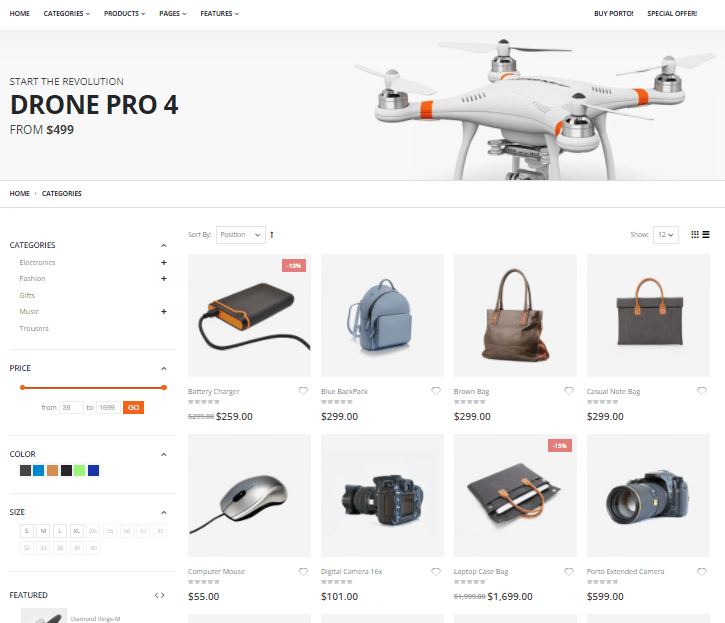
Task: Add Laptop Case Bag to wishlist
Action: click(569, 571)
